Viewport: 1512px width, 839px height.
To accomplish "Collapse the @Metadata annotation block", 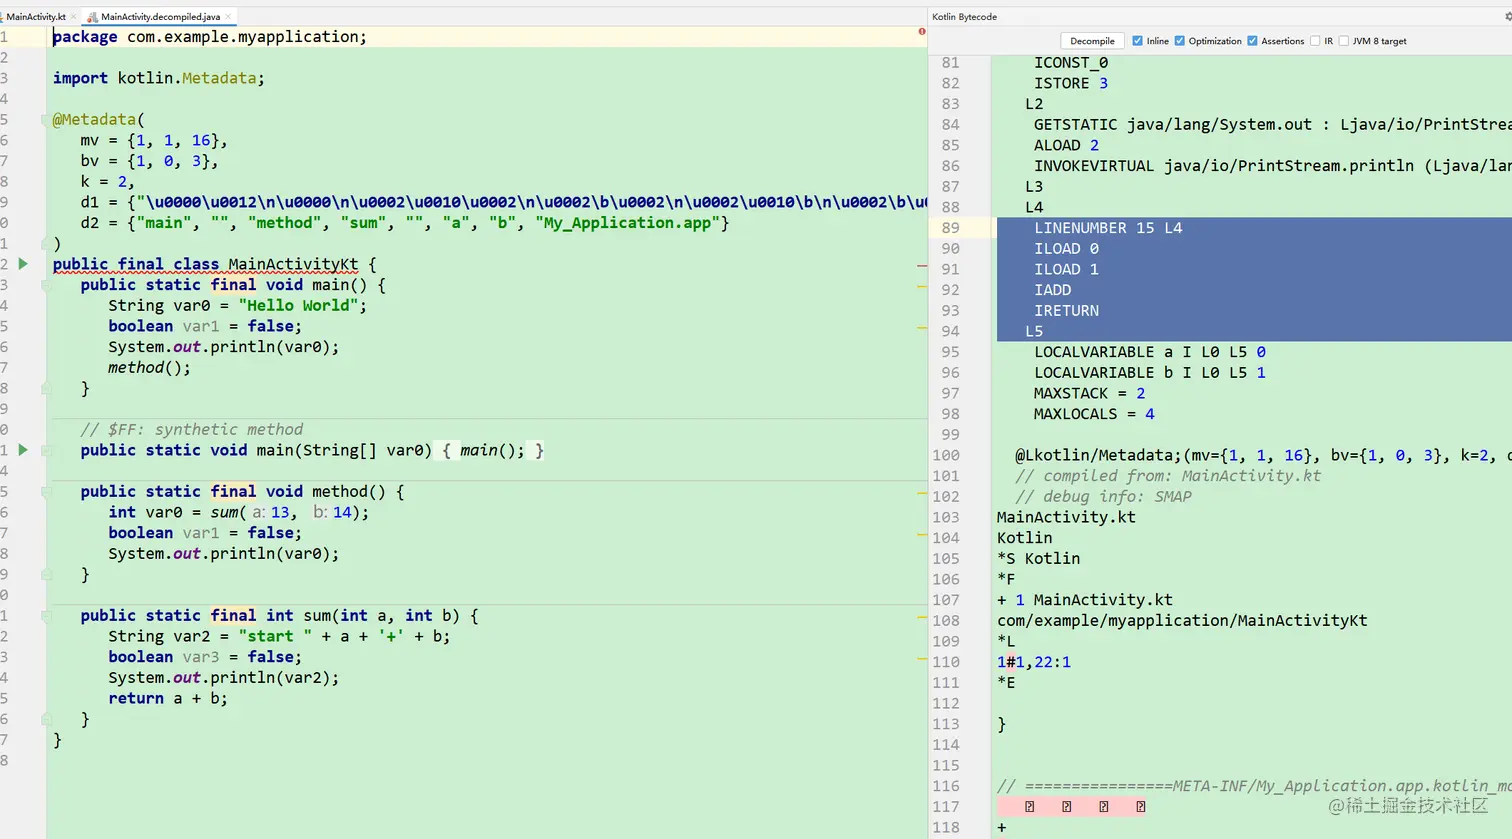I will tap(46, 120).
